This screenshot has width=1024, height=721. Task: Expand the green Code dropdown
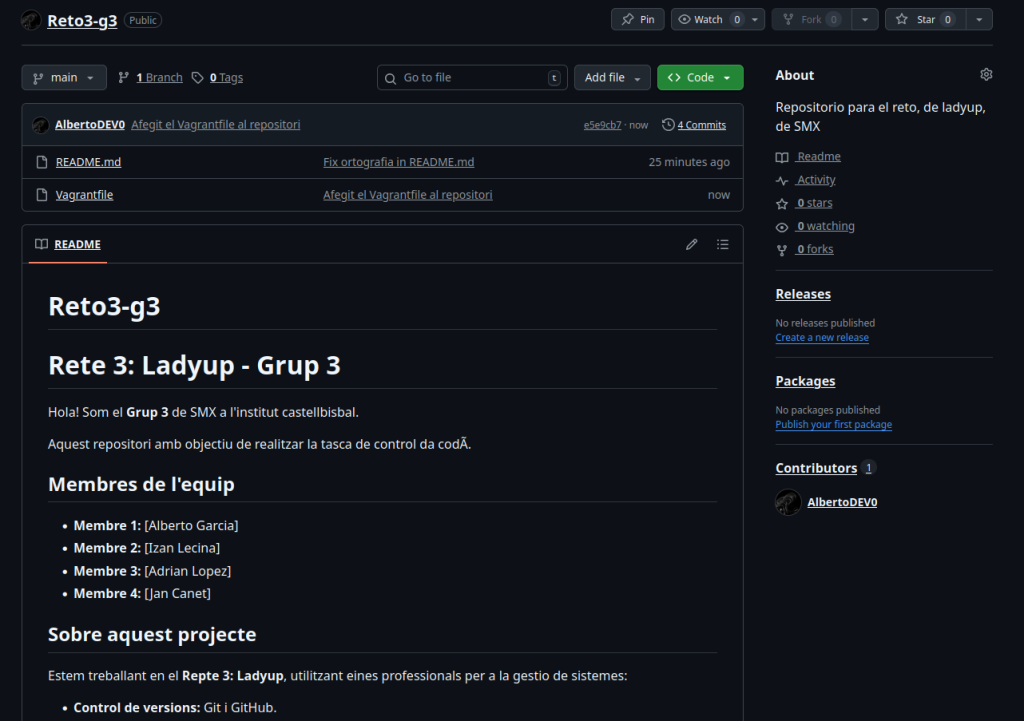coord(700,77)
